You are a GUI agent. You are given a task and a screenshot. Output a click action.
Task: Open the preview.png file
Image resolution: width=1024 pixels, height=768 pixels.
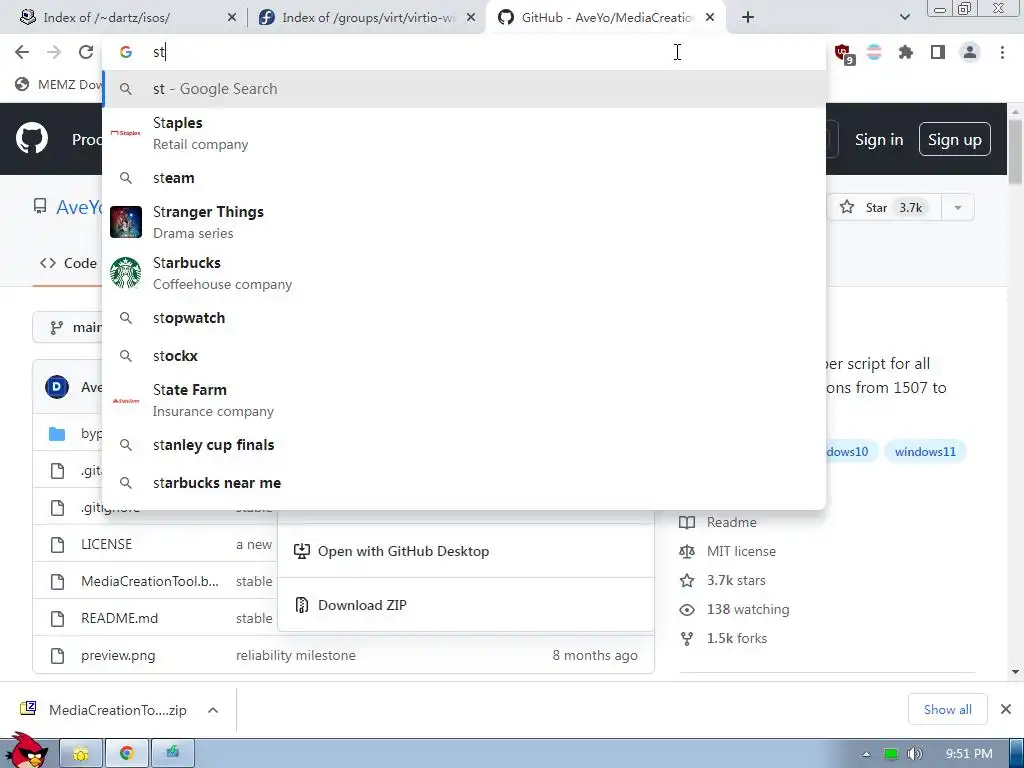tap(118, 655)
